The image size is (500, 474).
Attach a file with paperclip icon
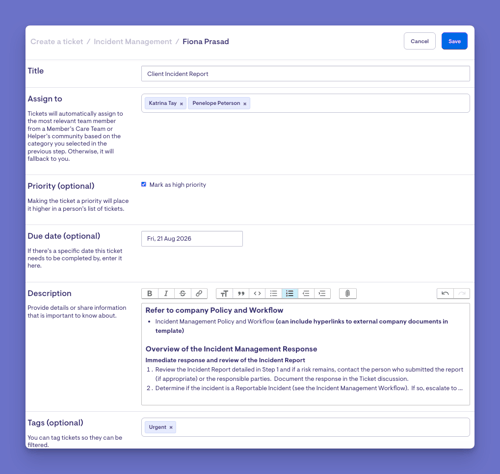click(x=348, y=293)
